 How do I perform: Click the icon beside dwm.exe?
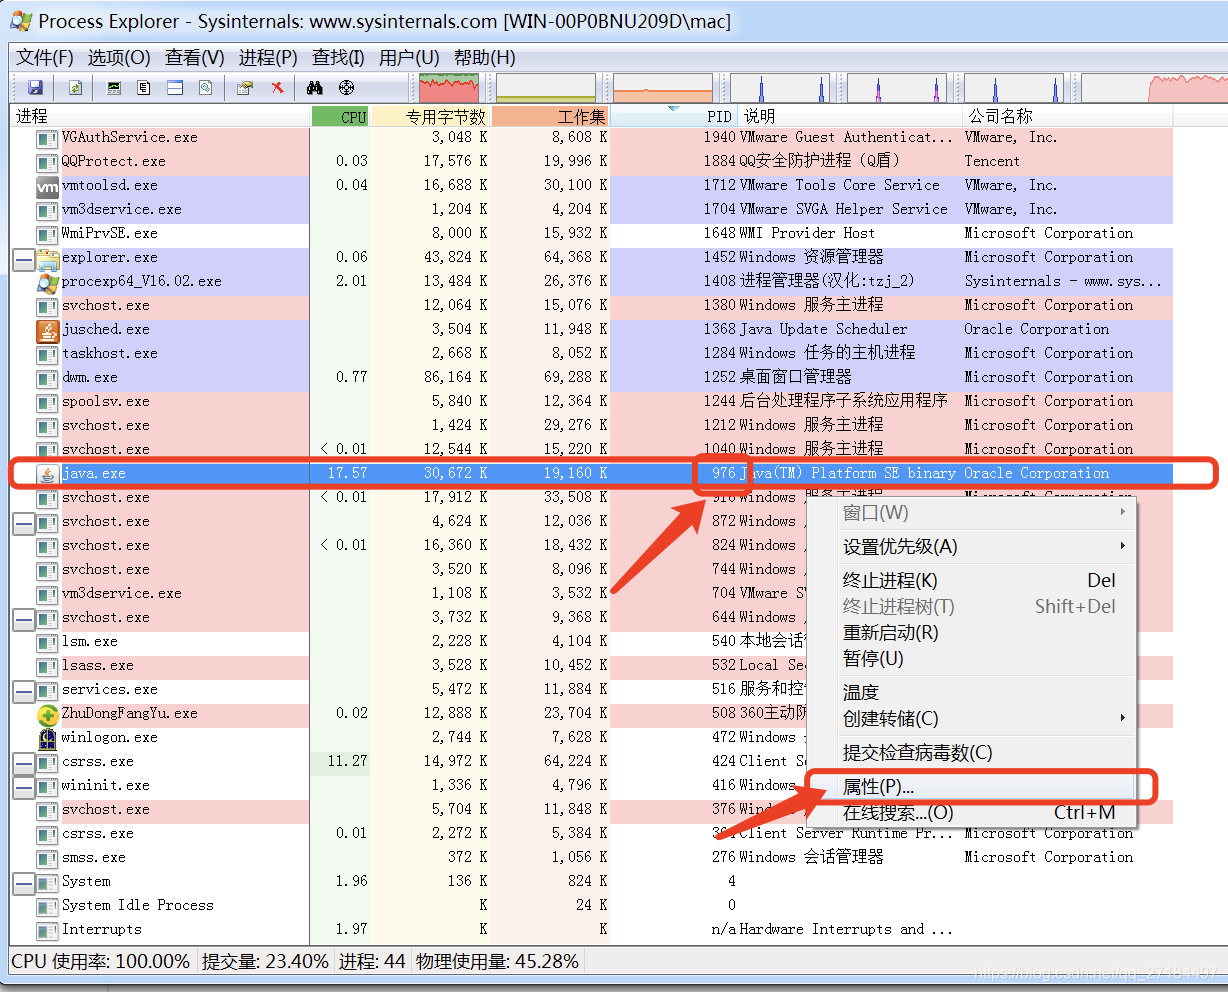tap(47, 378)
